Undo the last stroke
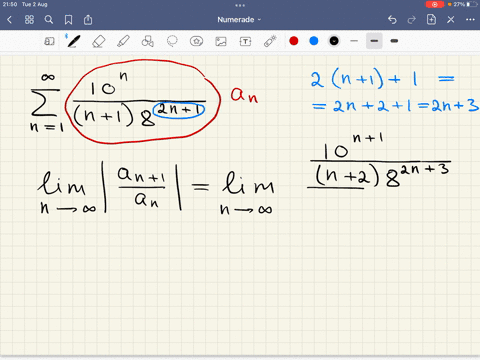 (x=392, y=20)
